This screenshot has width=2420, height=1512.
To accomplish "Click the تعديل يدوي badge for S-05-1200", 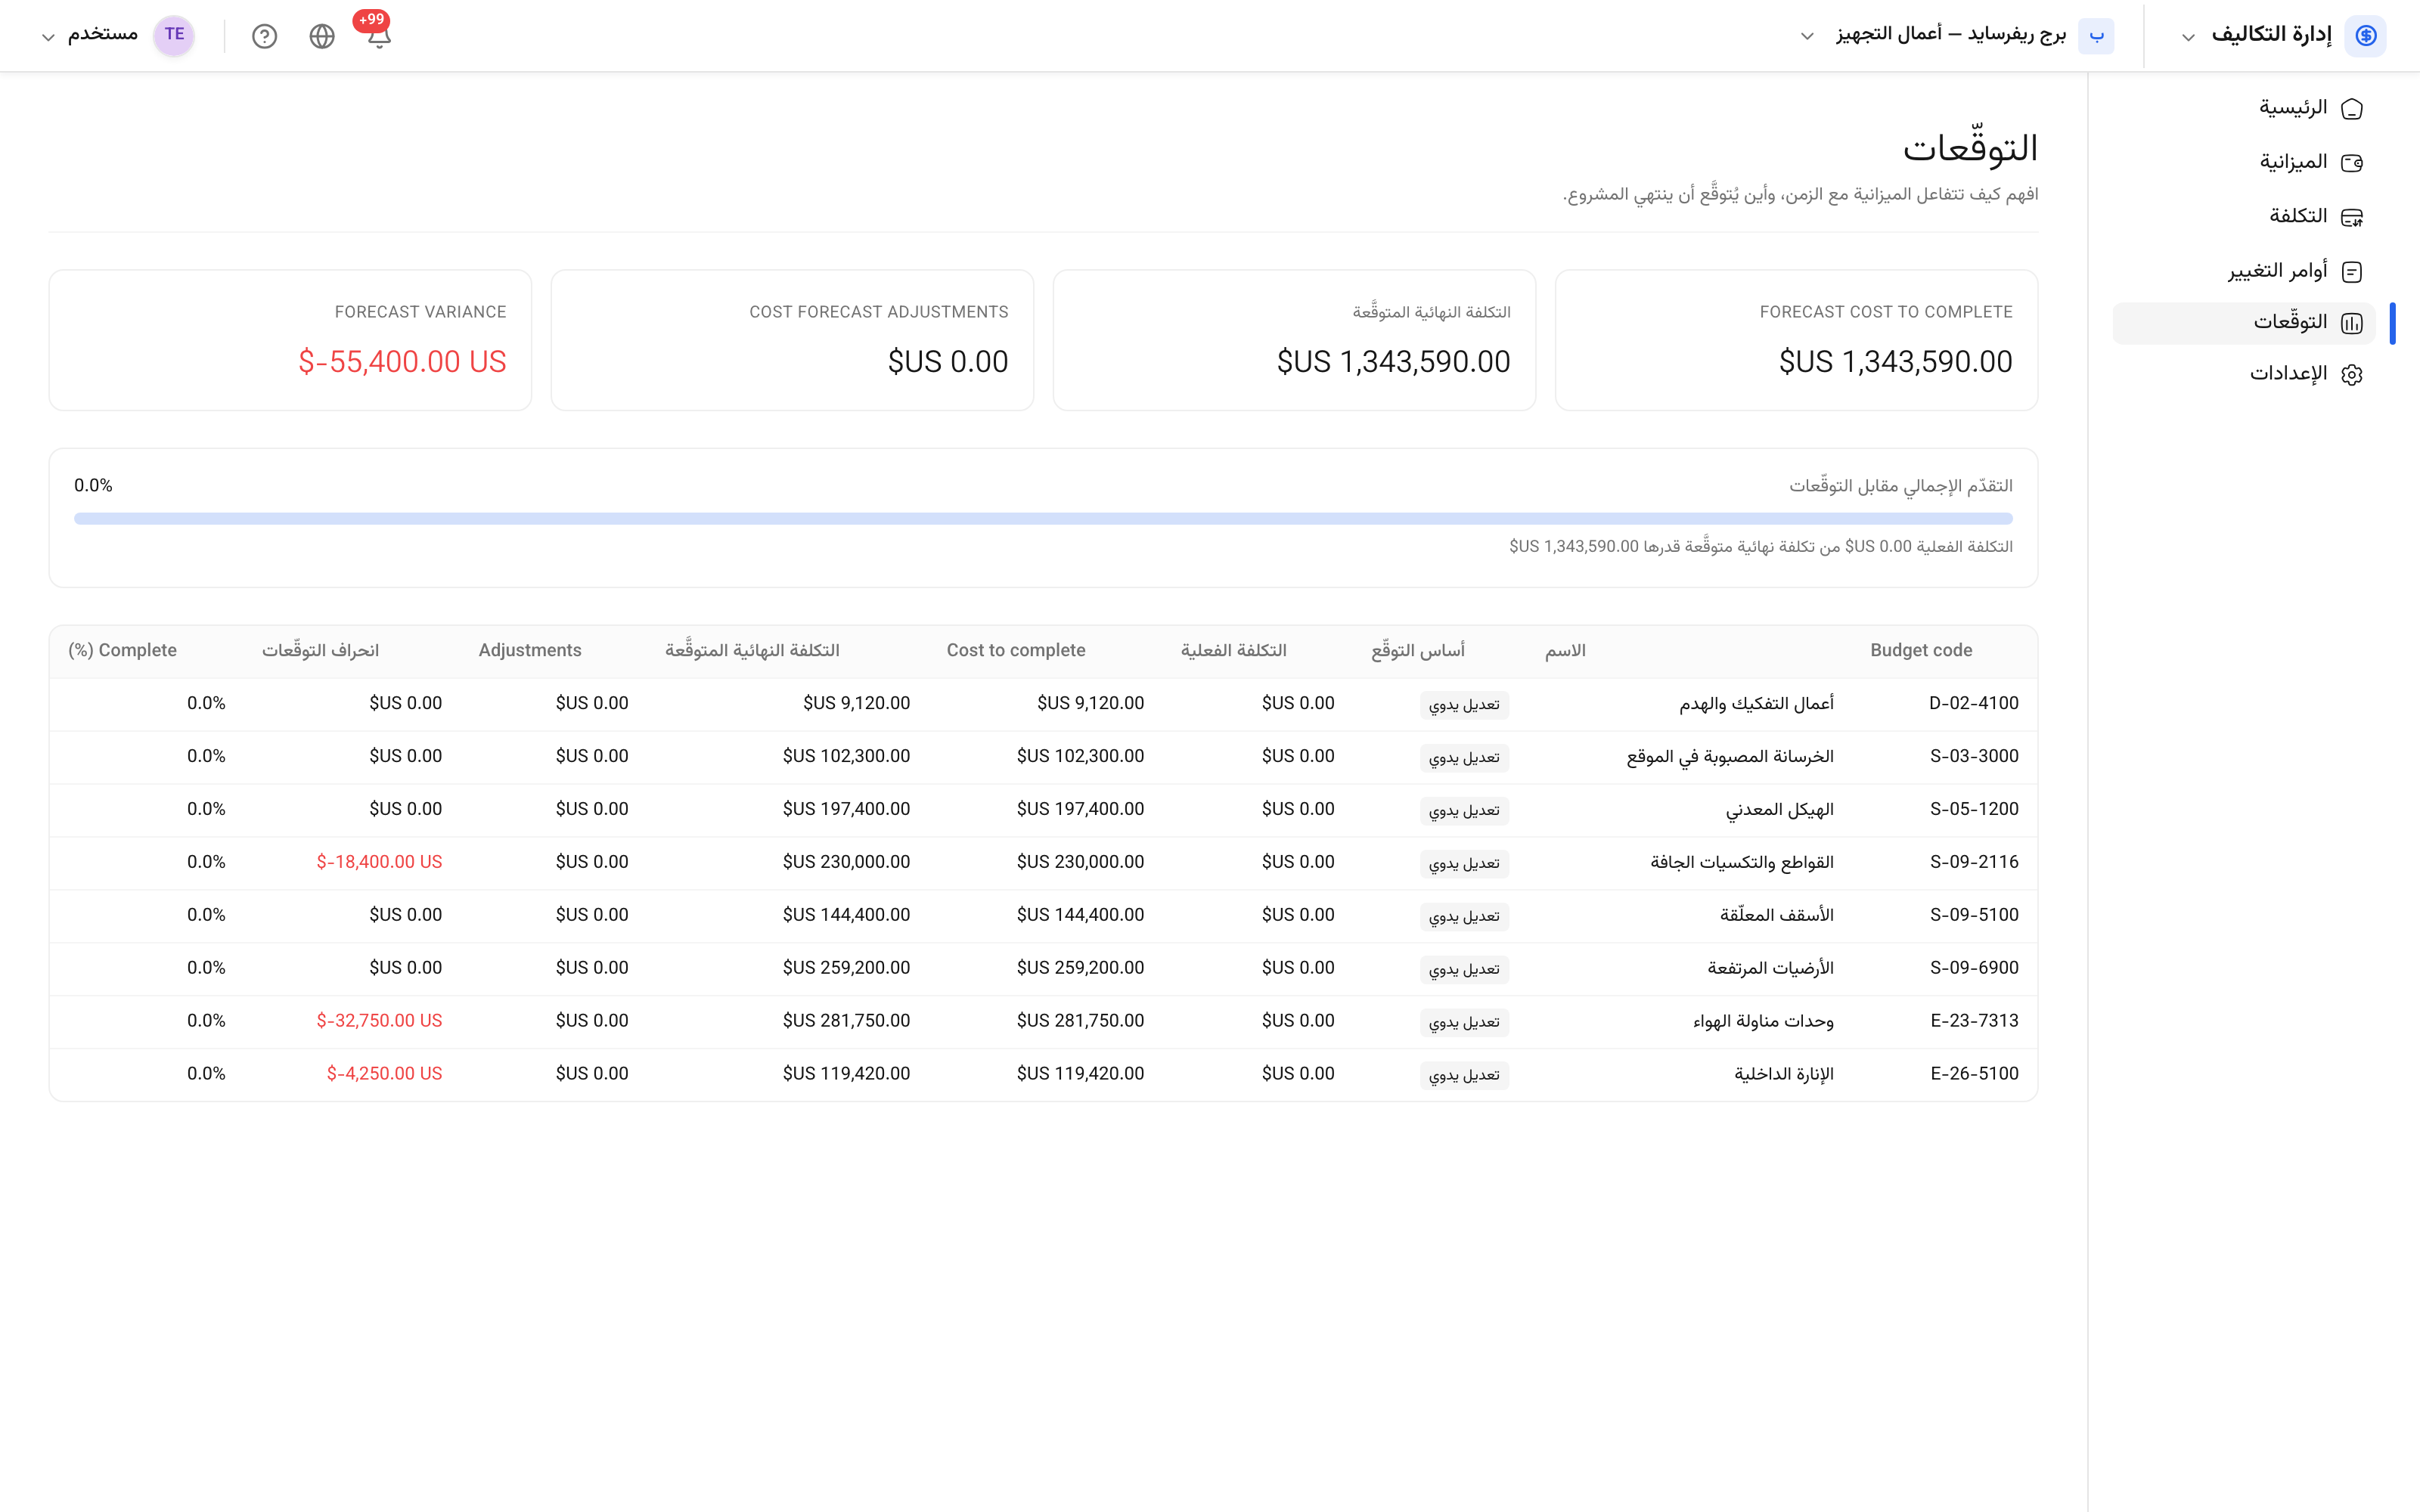I will [x=1464, y=810].
